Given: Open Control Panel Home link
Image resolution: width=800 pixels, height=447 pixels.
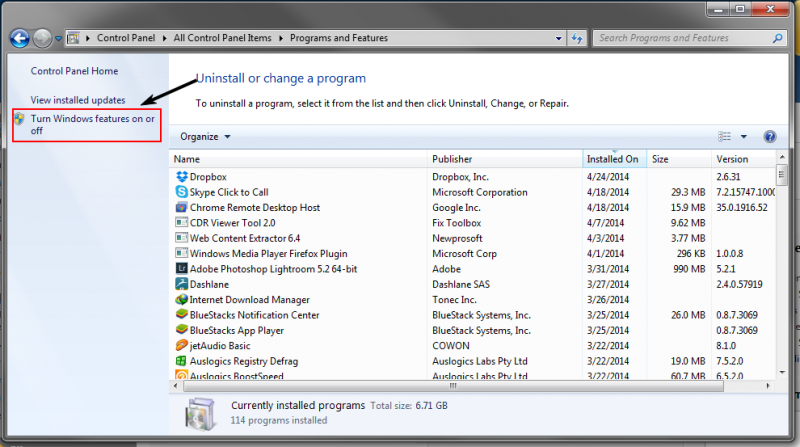Looking at the screenshot, I should (74, 71).
